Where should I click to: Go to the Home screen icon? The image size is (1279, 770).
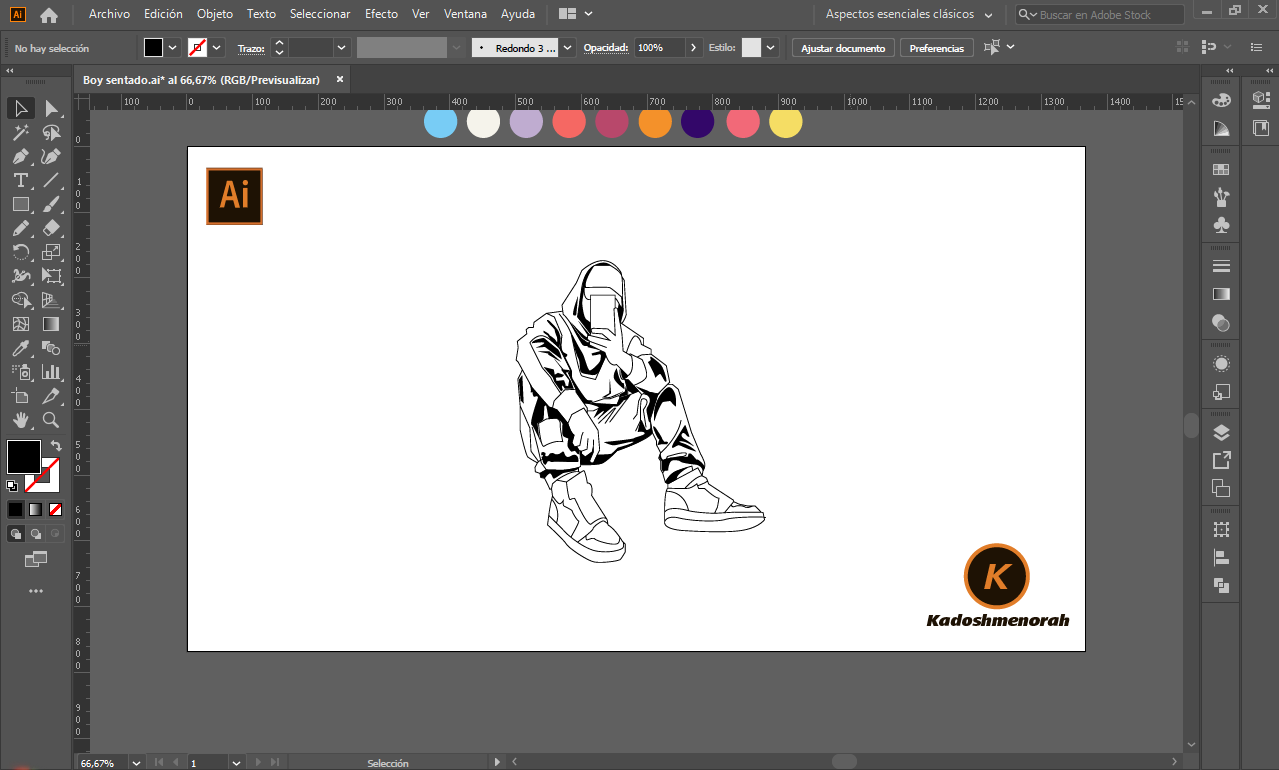(x=49, y=15)
